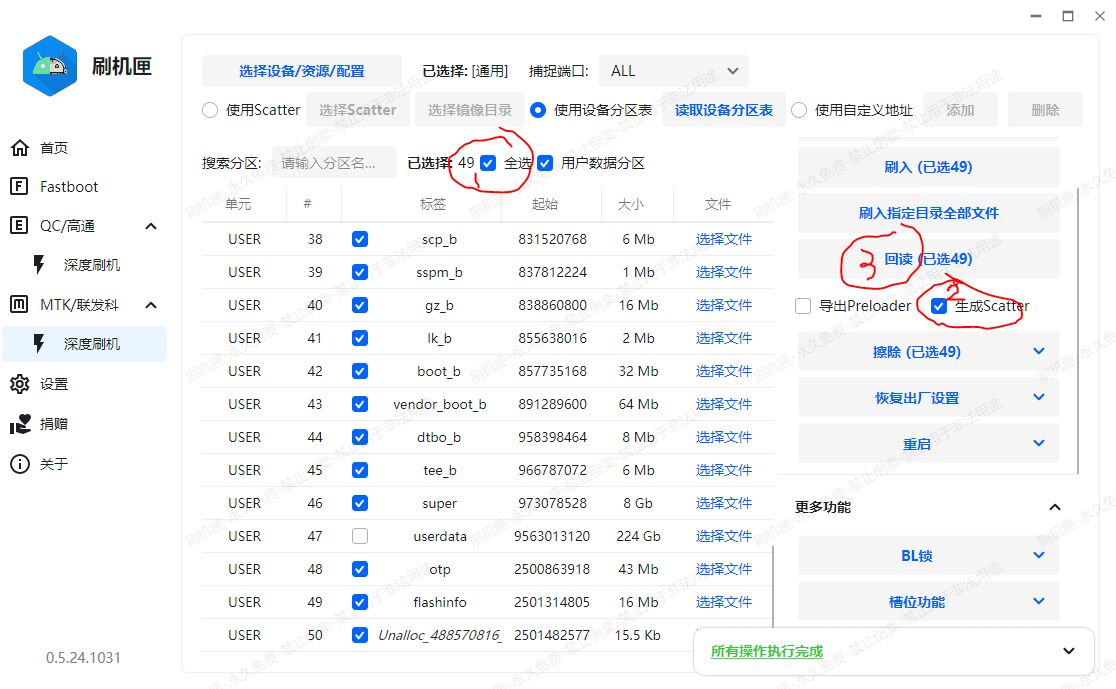This screenshot has height=689, width=1116.
Task: Click the 首页 home icon in sidebar
Action: point(19,148)
